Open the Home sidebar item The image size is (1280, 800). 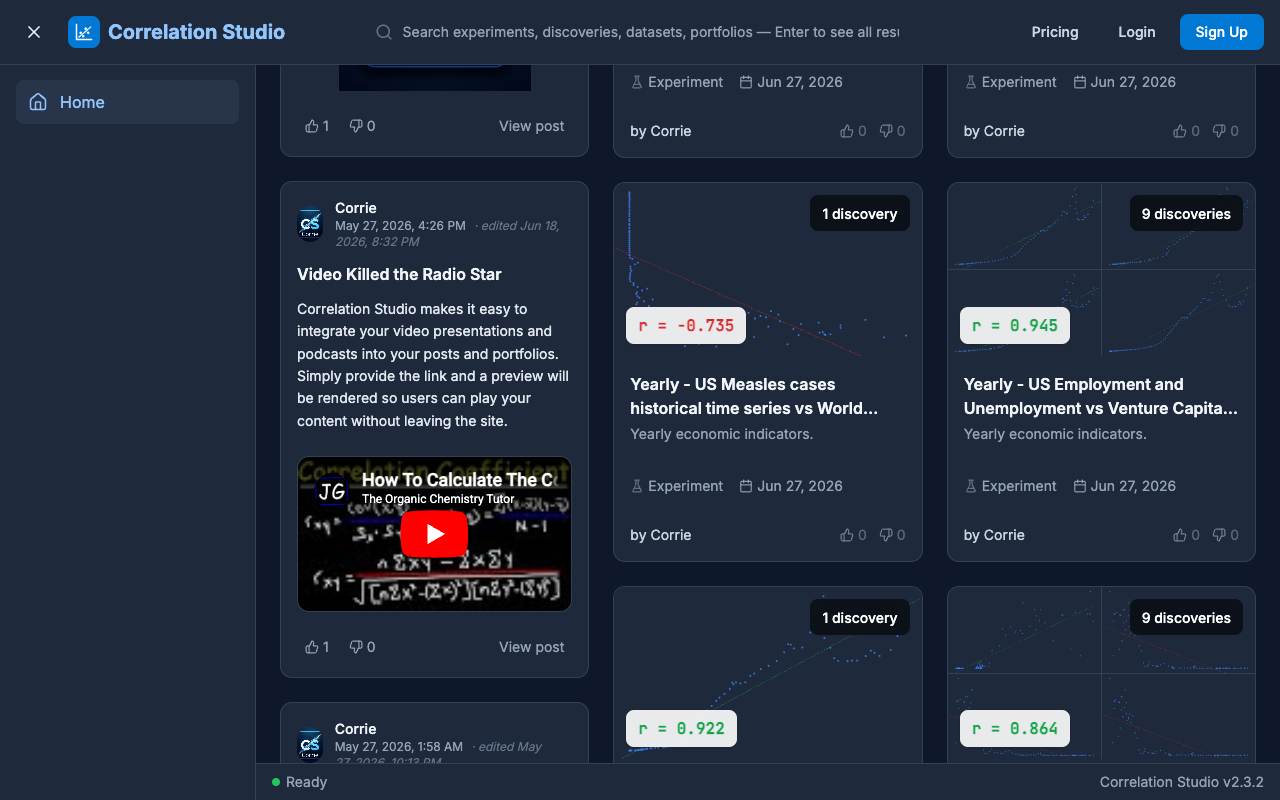coord(127,102)
